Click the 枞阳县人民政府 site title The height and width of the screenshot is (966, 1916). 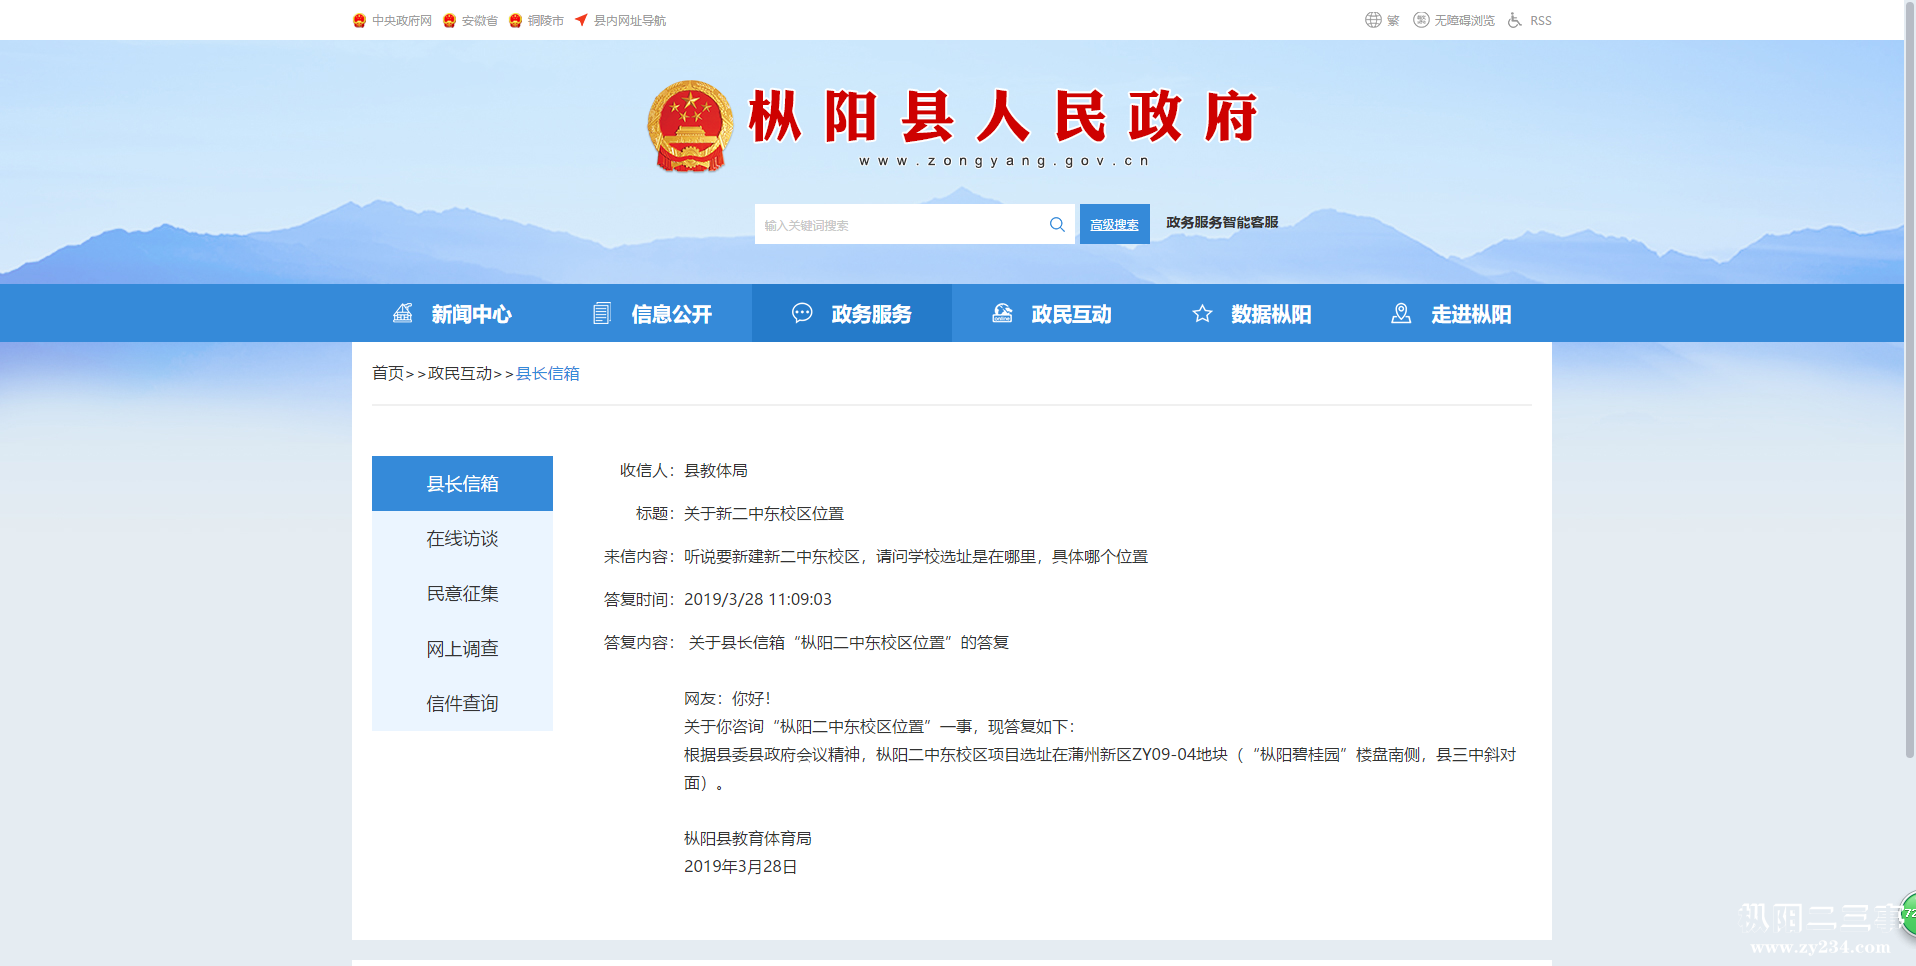pyautogui.click(x=1003, y=117)
